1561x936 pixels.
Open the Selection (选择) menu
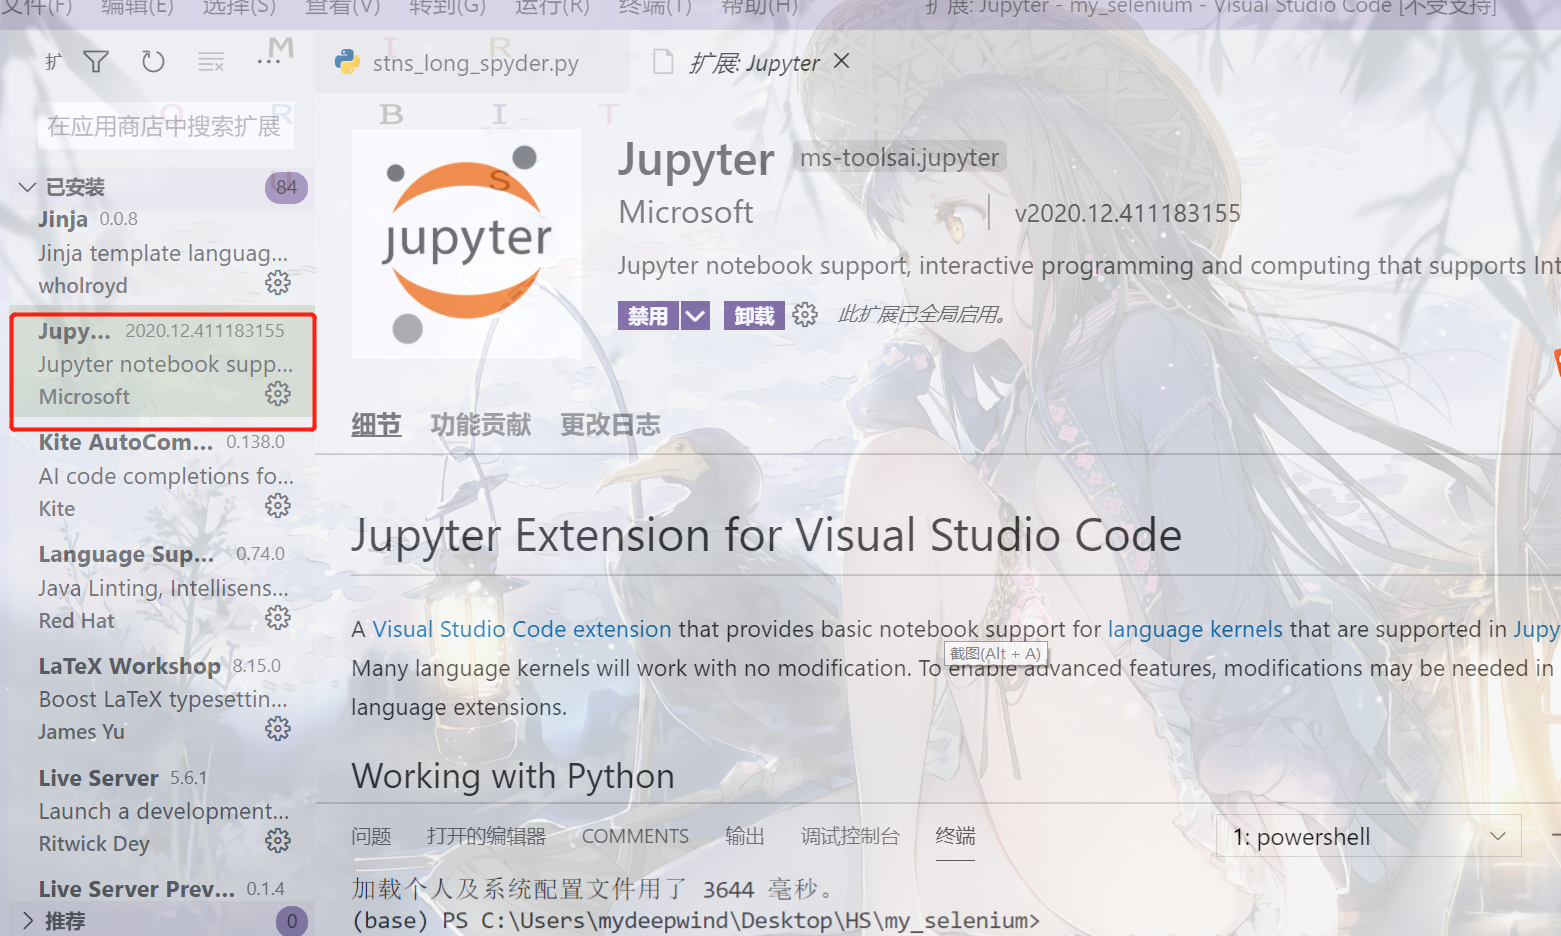[x=239, y=8]
